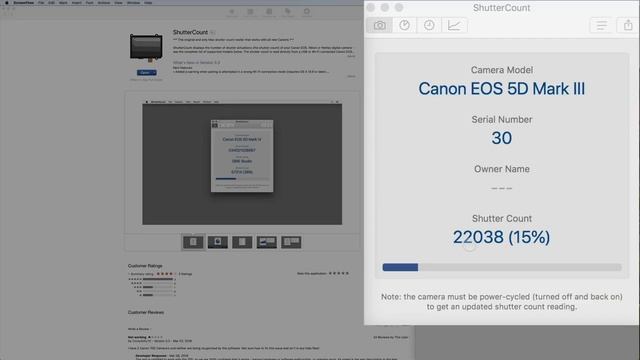This screenshot has width=640, height=360.
Task: Open the Apple menu in menu bar
Action: tap(7, 2)
